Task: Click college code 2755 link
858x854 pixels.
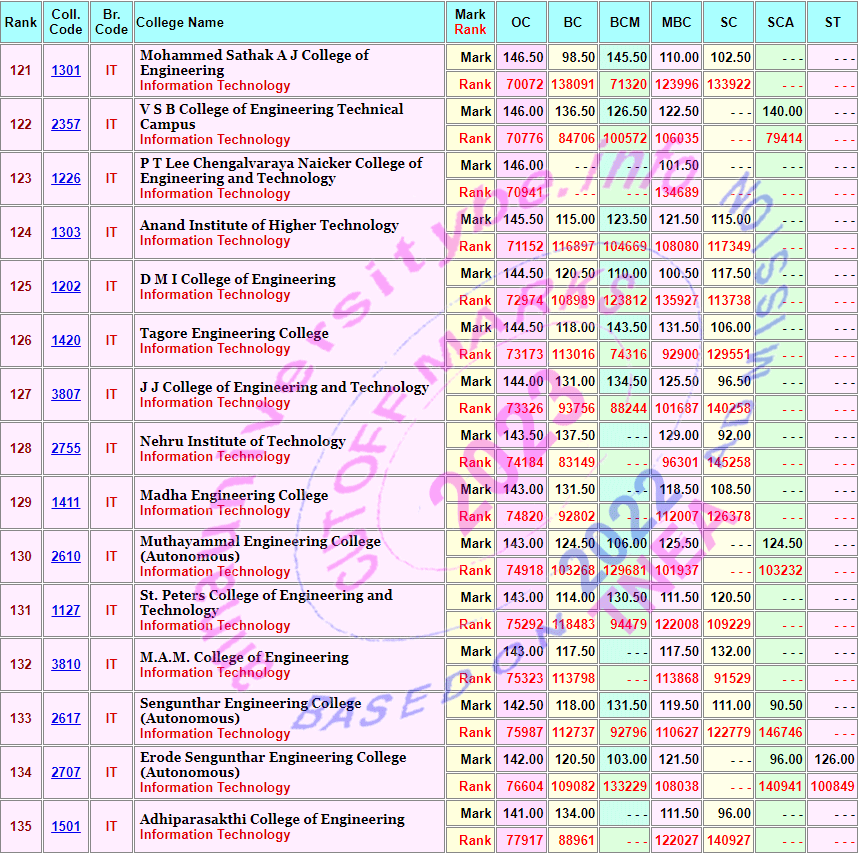Action: (x=66, y=449)
